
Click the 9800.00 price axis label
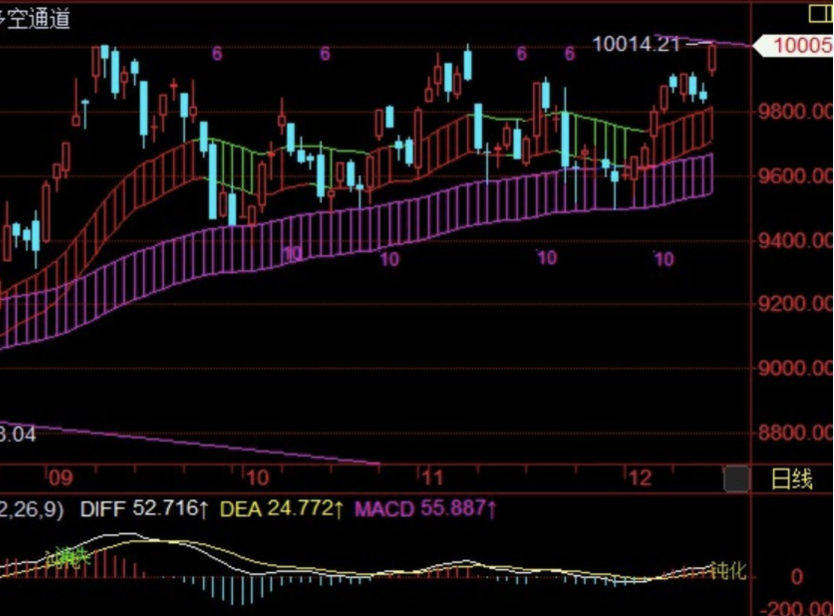pos(796,112)
